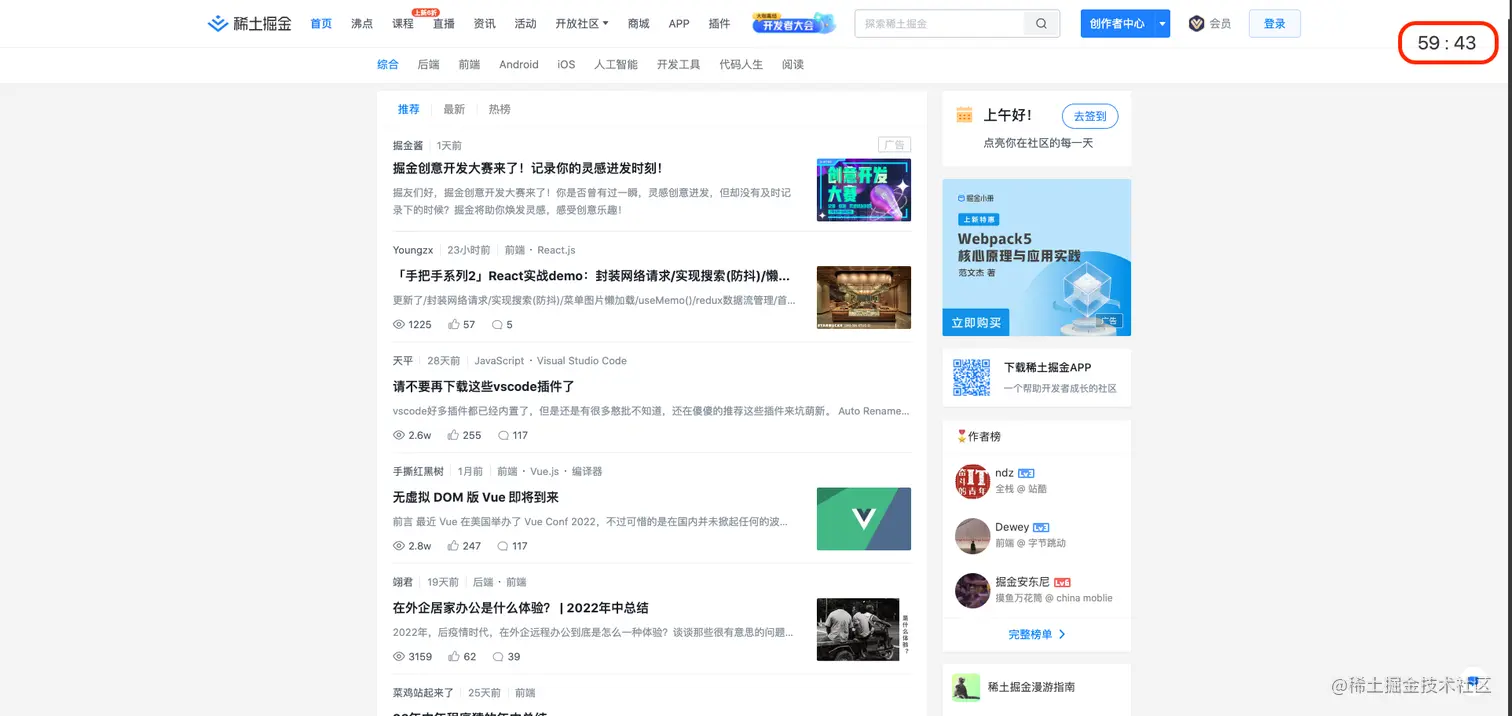Click the views icon on the vscode插件 post

[x=399, y=435]
